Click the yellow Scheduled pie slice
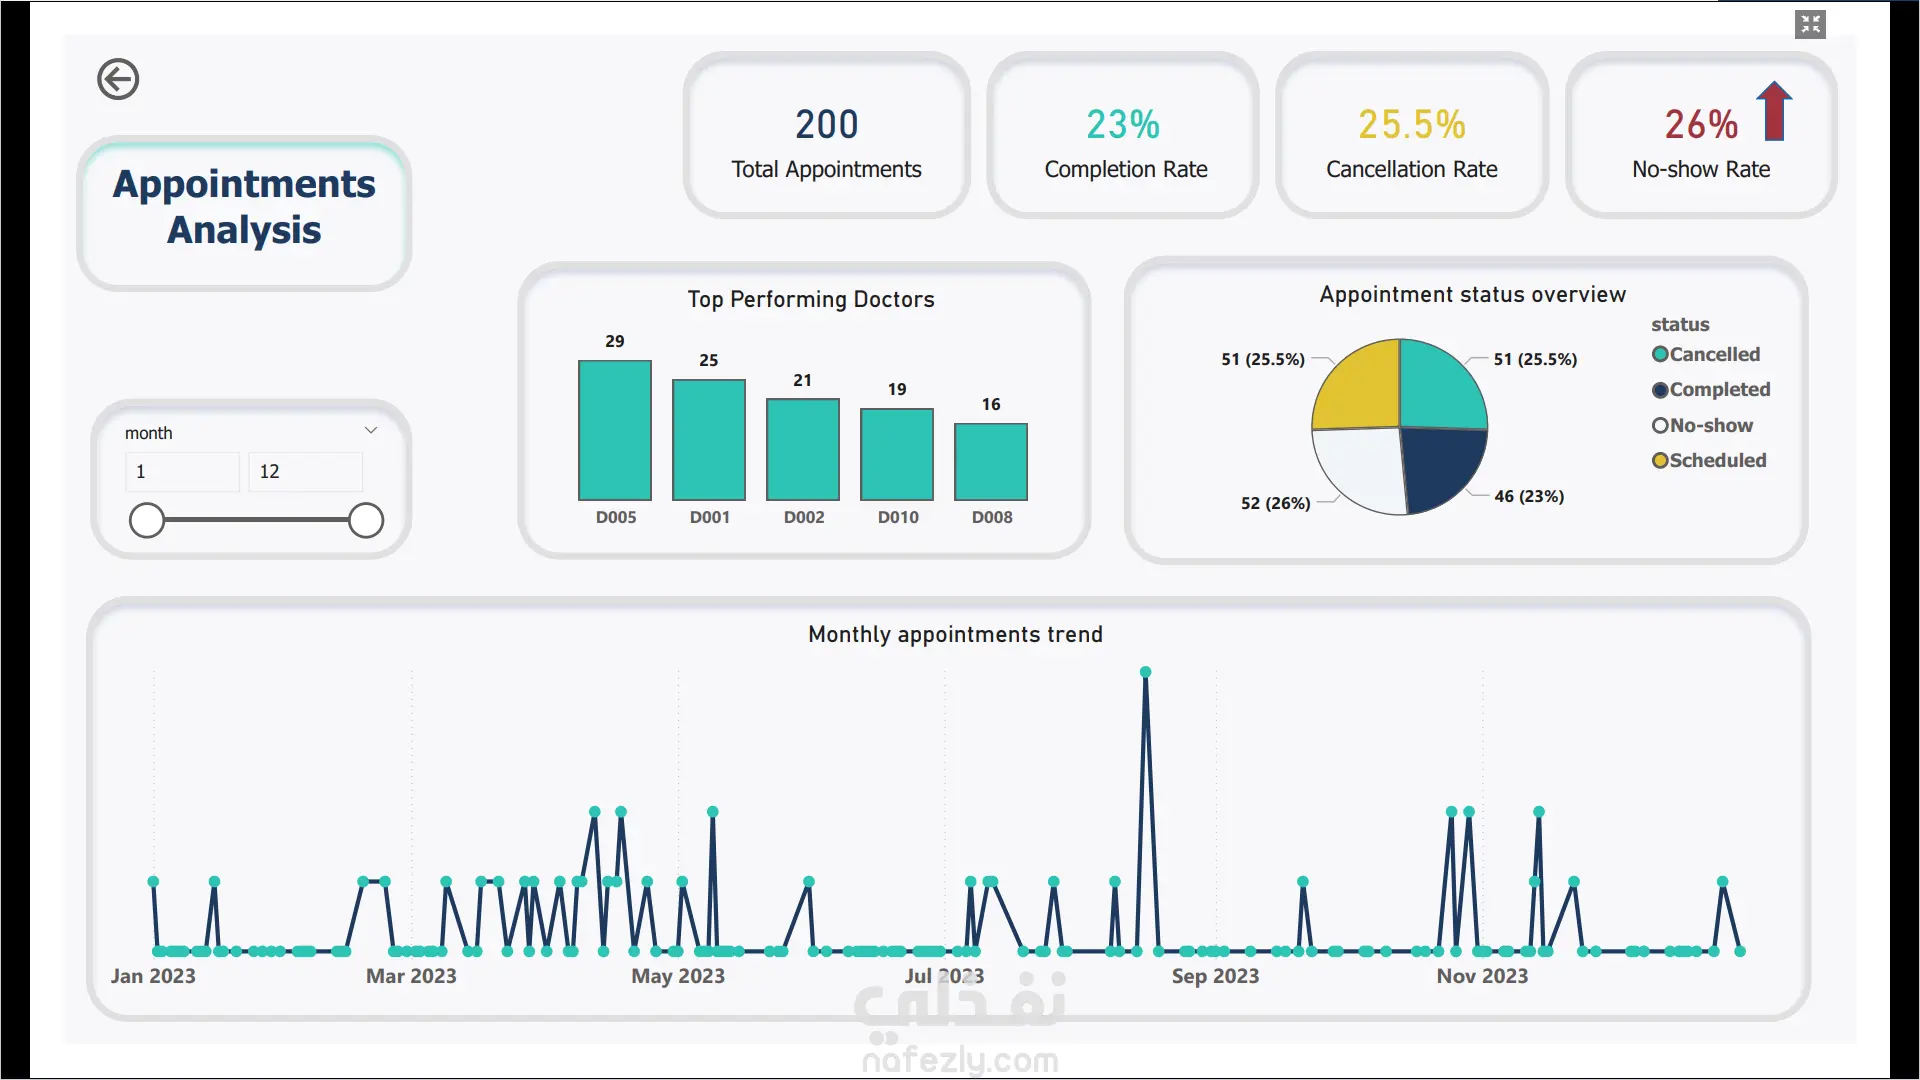 (1362, 389)
